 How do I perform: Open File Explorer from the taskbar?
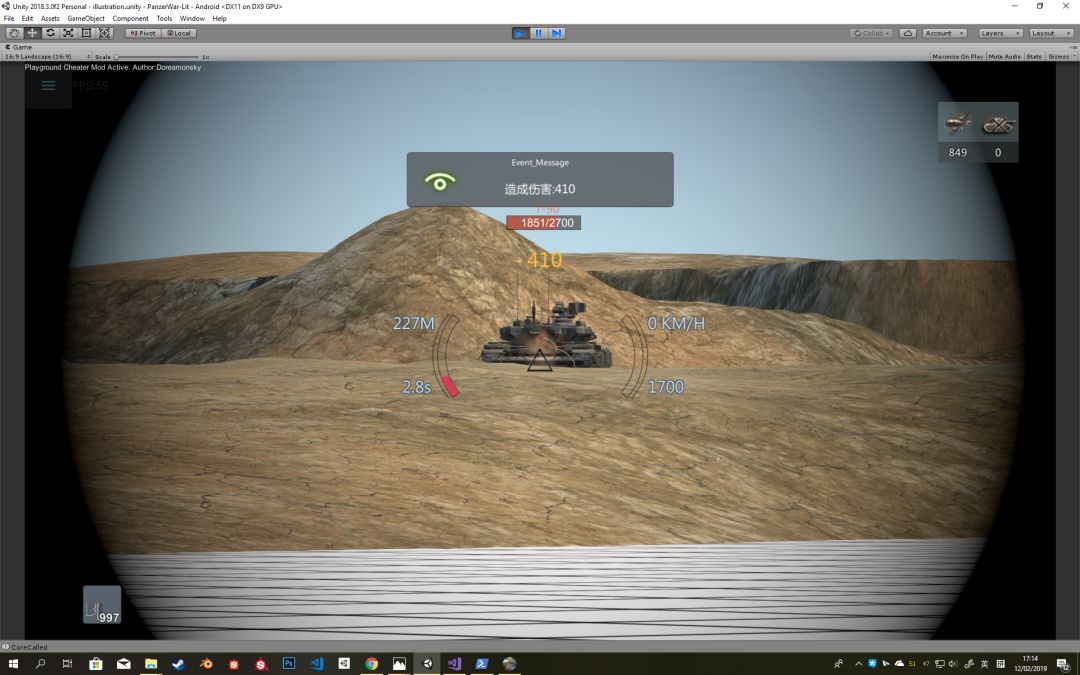pyautogui.click(x=151, y=663)
